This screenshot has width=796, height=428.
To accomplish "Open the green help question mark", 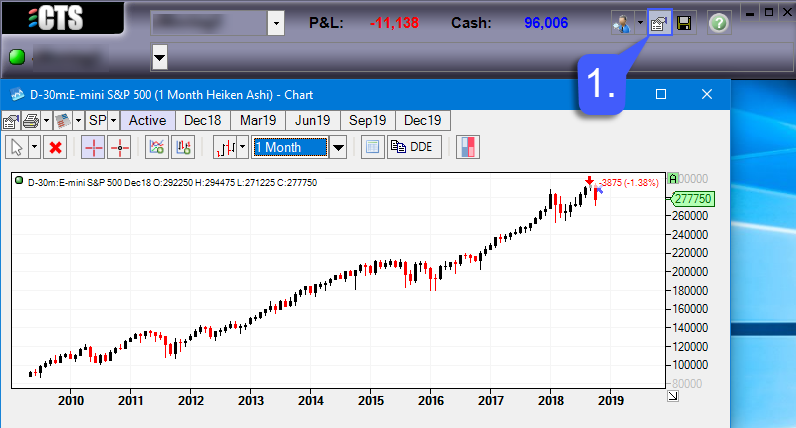I will pyautogui.click(x=719, y=23).
